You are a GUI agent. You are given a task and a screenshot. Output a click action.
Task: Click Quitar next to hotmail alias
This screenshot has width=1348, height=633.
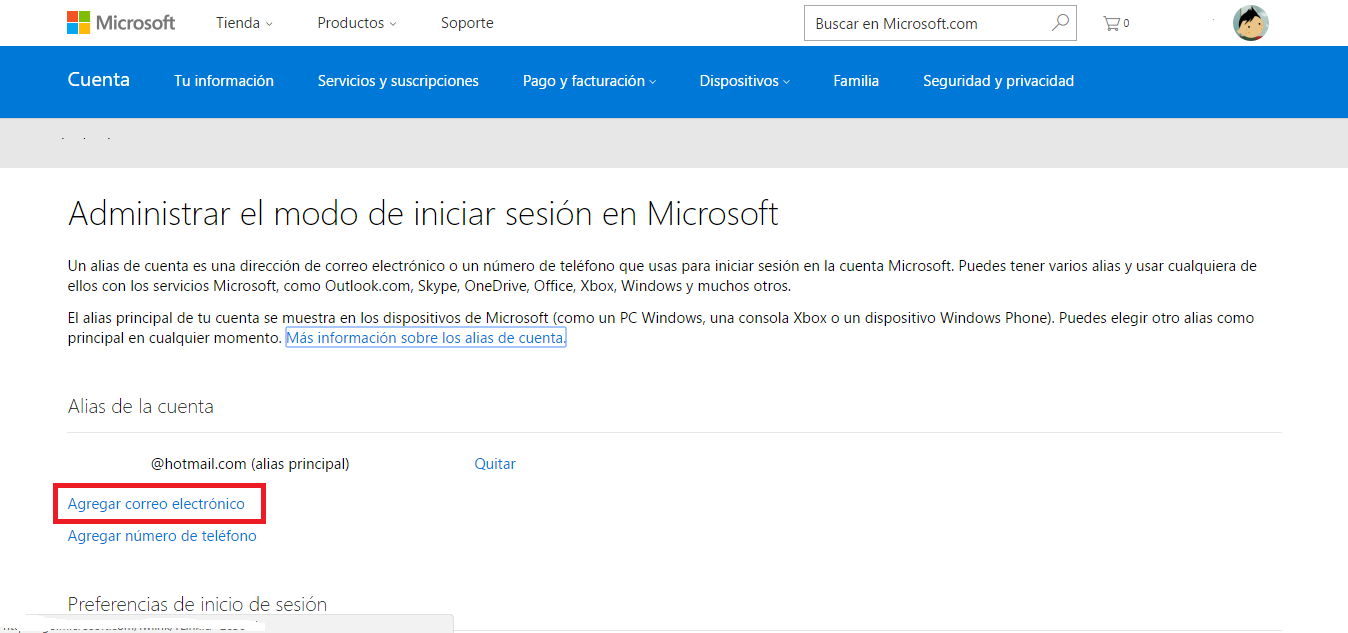click(x=495, y=464)
